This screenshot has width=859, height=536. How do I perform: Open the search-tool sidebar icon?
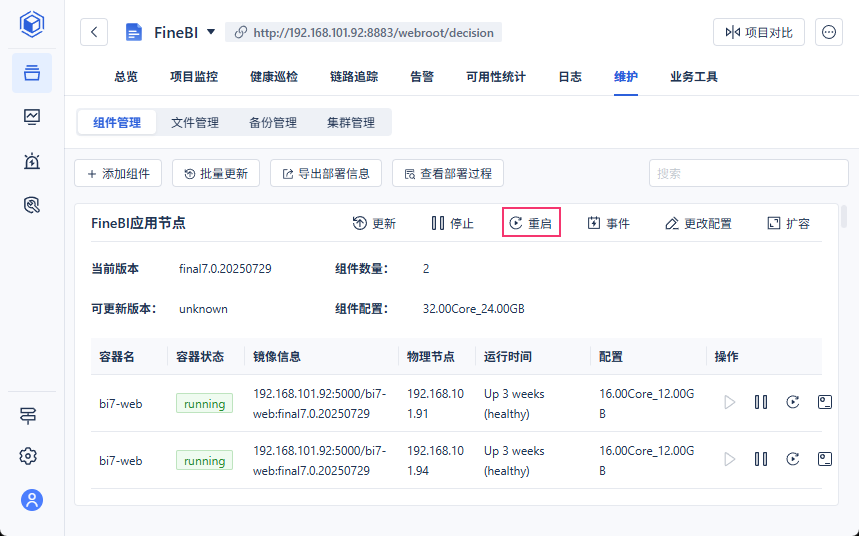pyautogui.click(x=32, y=205)
